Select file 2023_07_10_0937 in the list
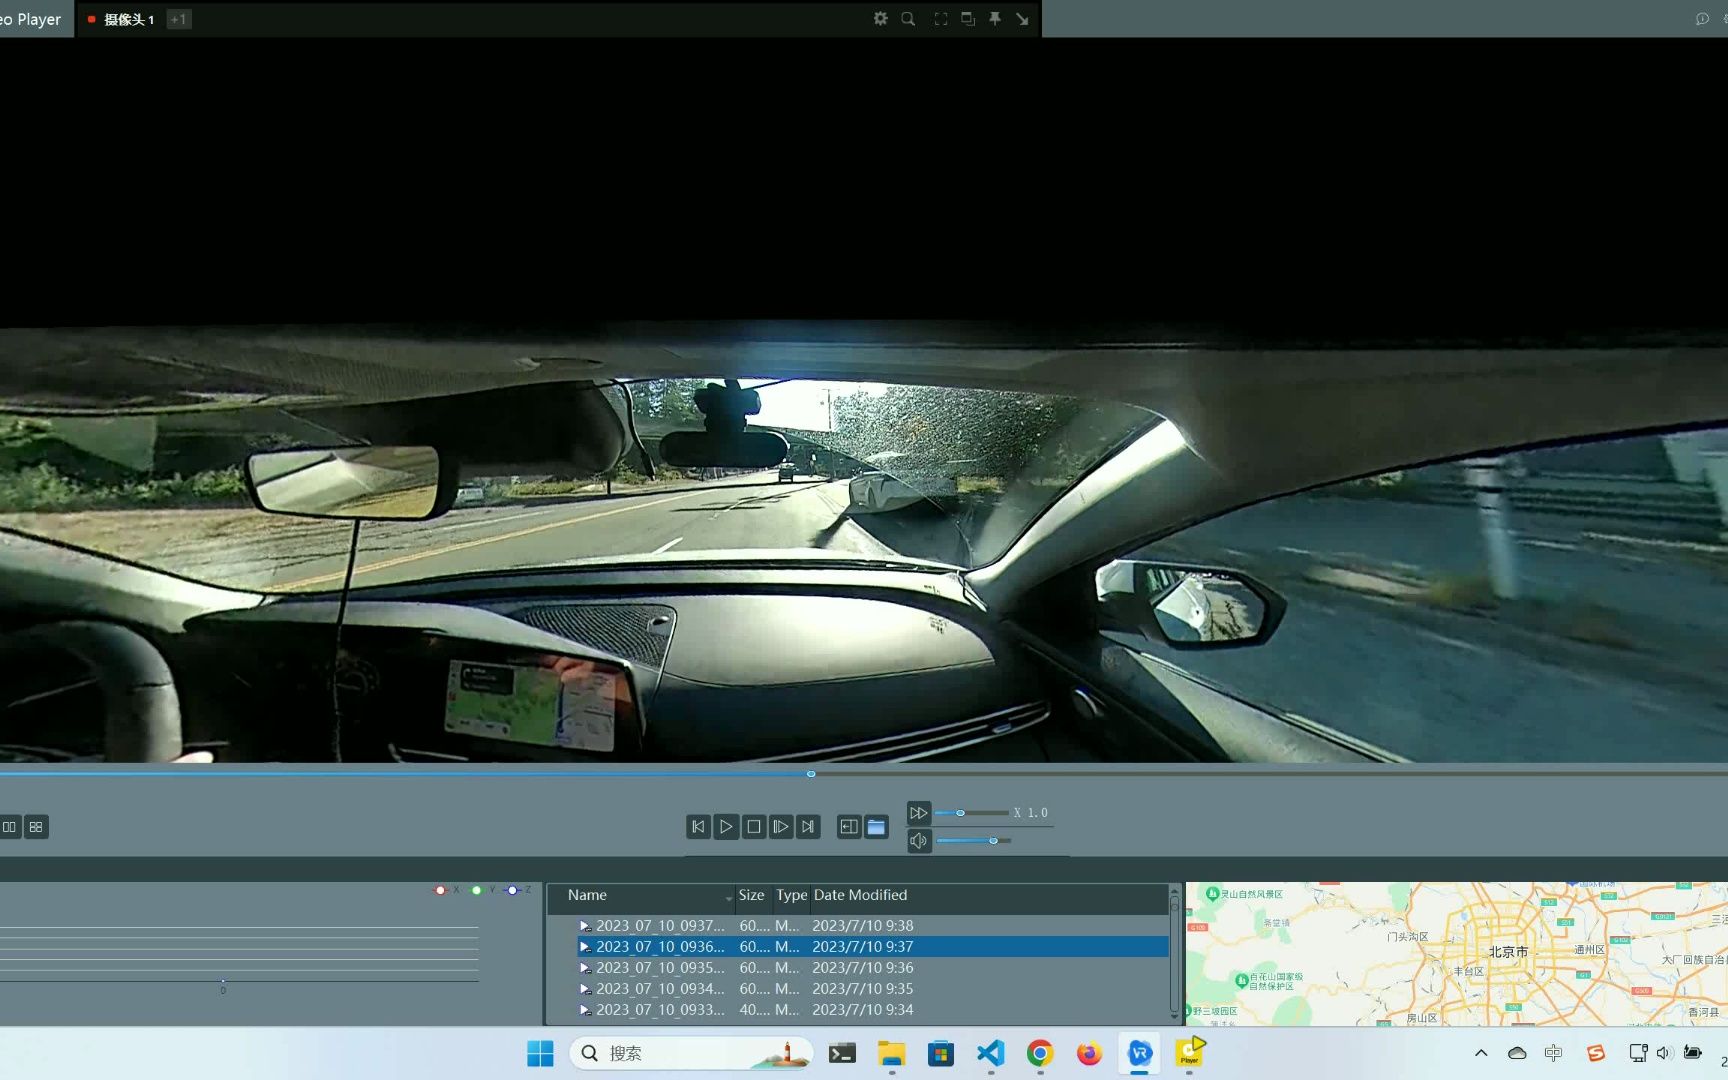This screenshot has height=1080, width=1728. [x=659, y=926]
